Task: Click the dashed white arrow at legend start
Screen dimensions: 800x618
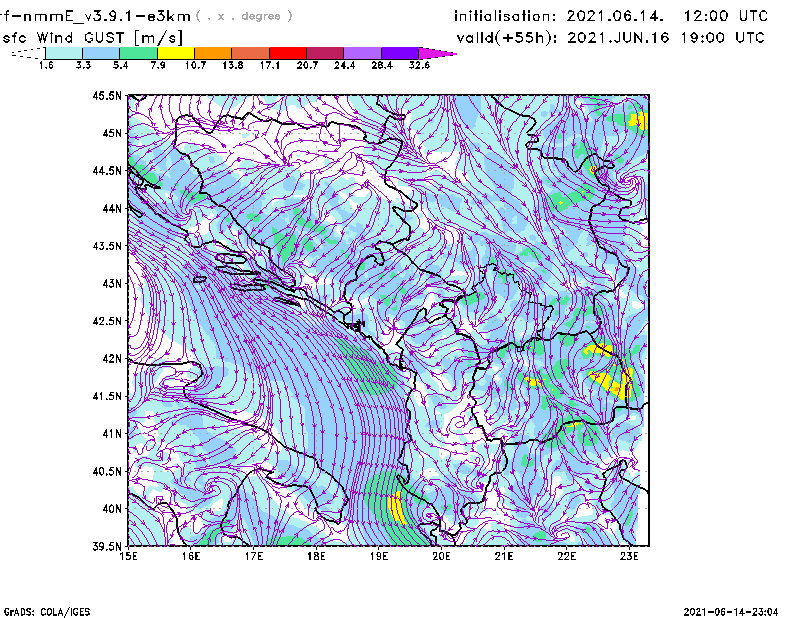Action: tap(28, 53)
